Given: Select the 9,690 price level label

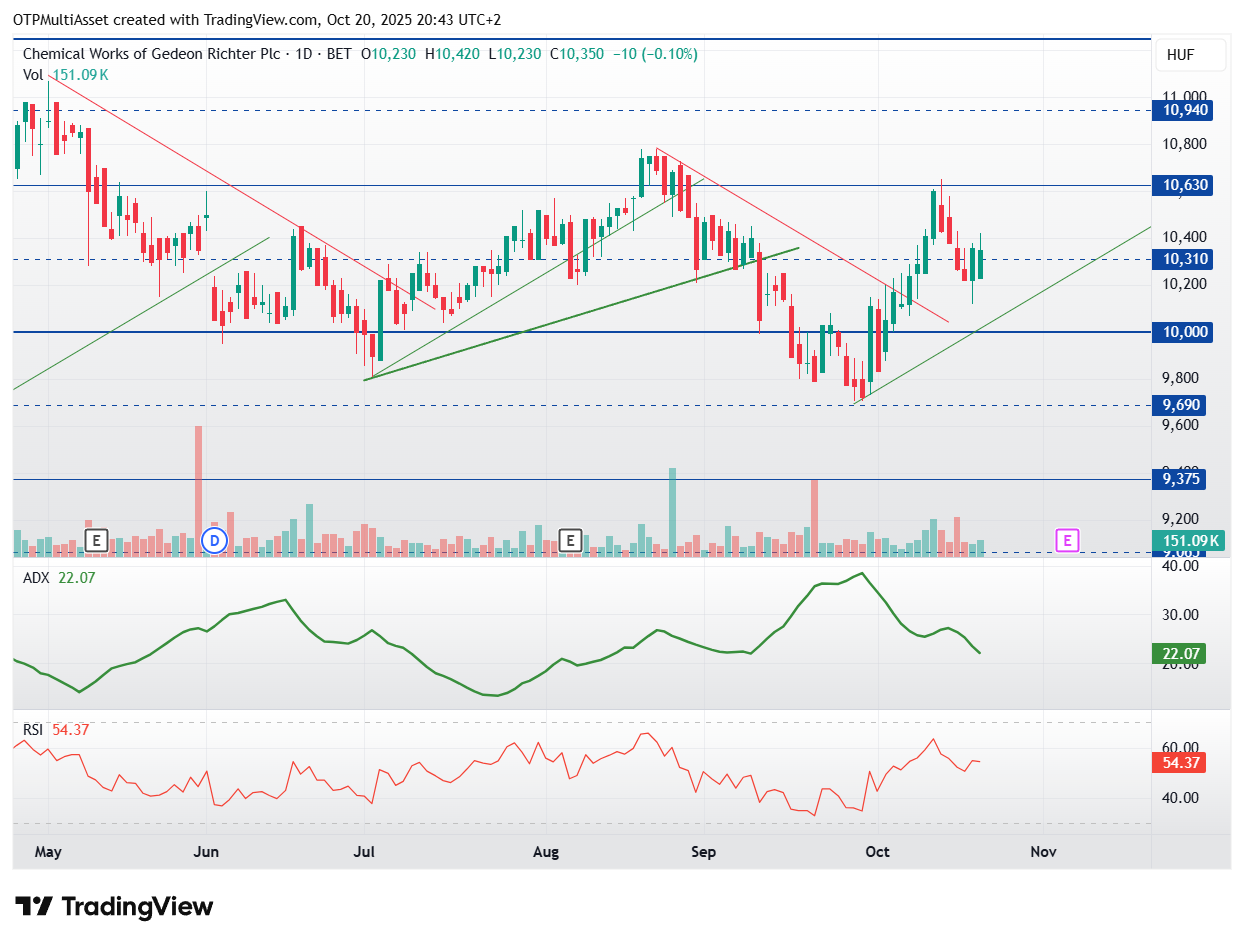Looking at the screenshot, I should (1179, 405).
